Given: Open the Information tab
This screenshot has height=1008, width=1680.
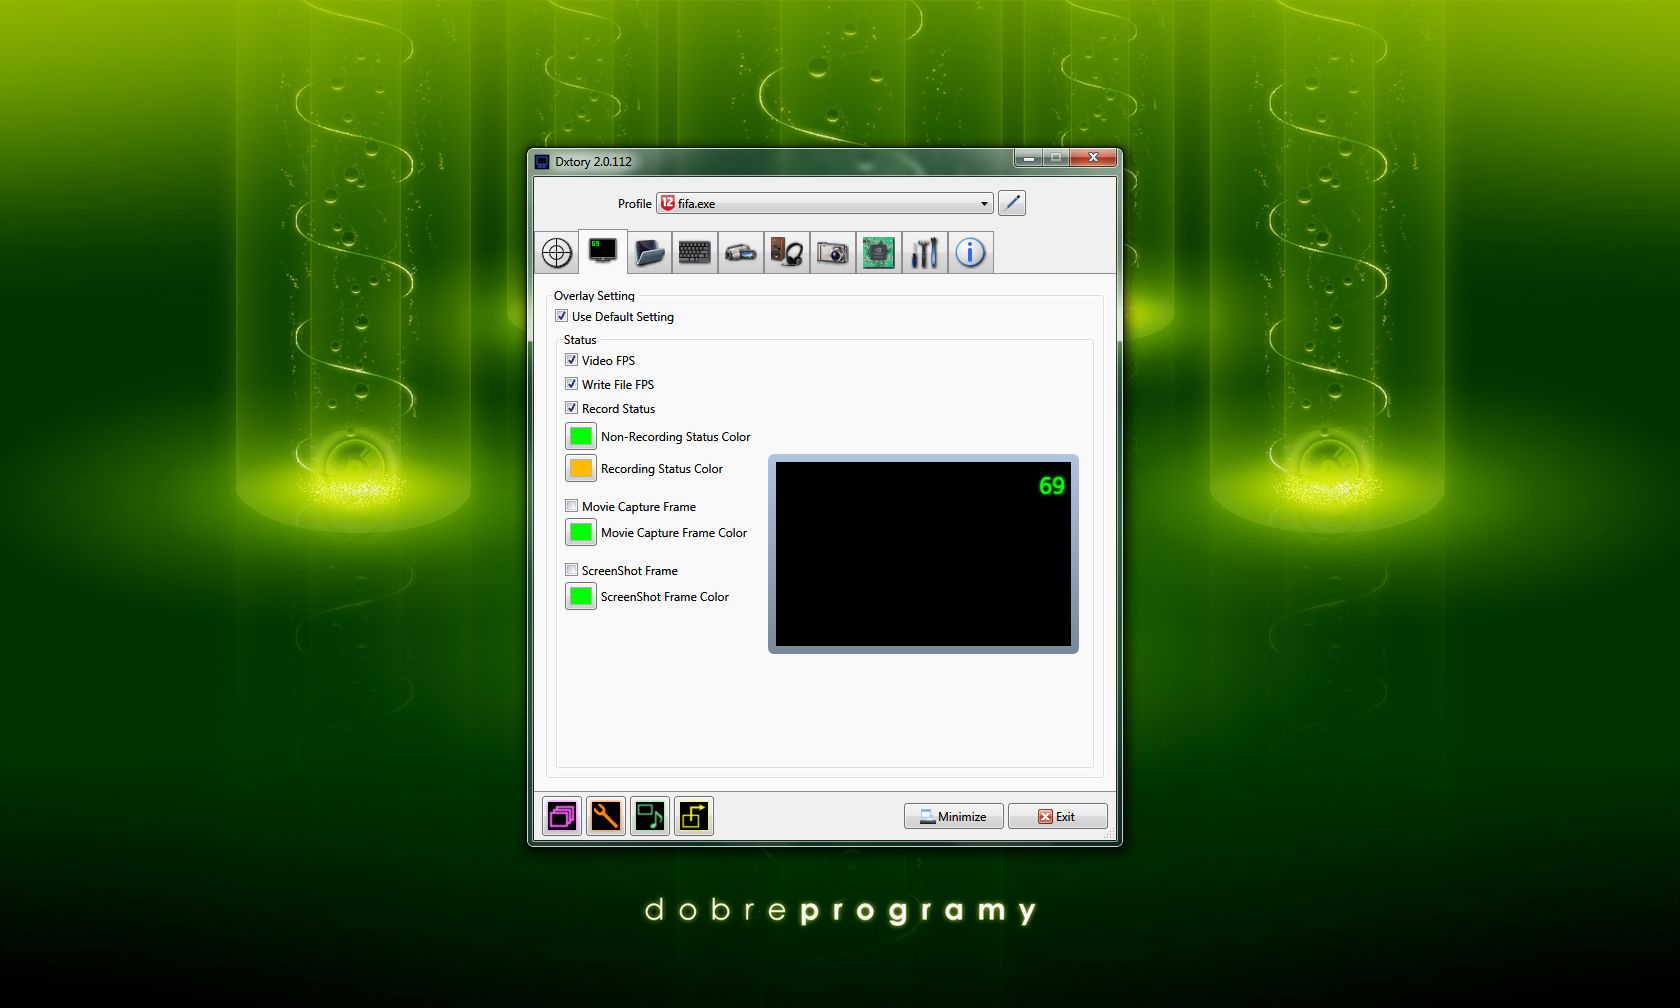Looking at the screenshot, I should (x=970, y=252).
